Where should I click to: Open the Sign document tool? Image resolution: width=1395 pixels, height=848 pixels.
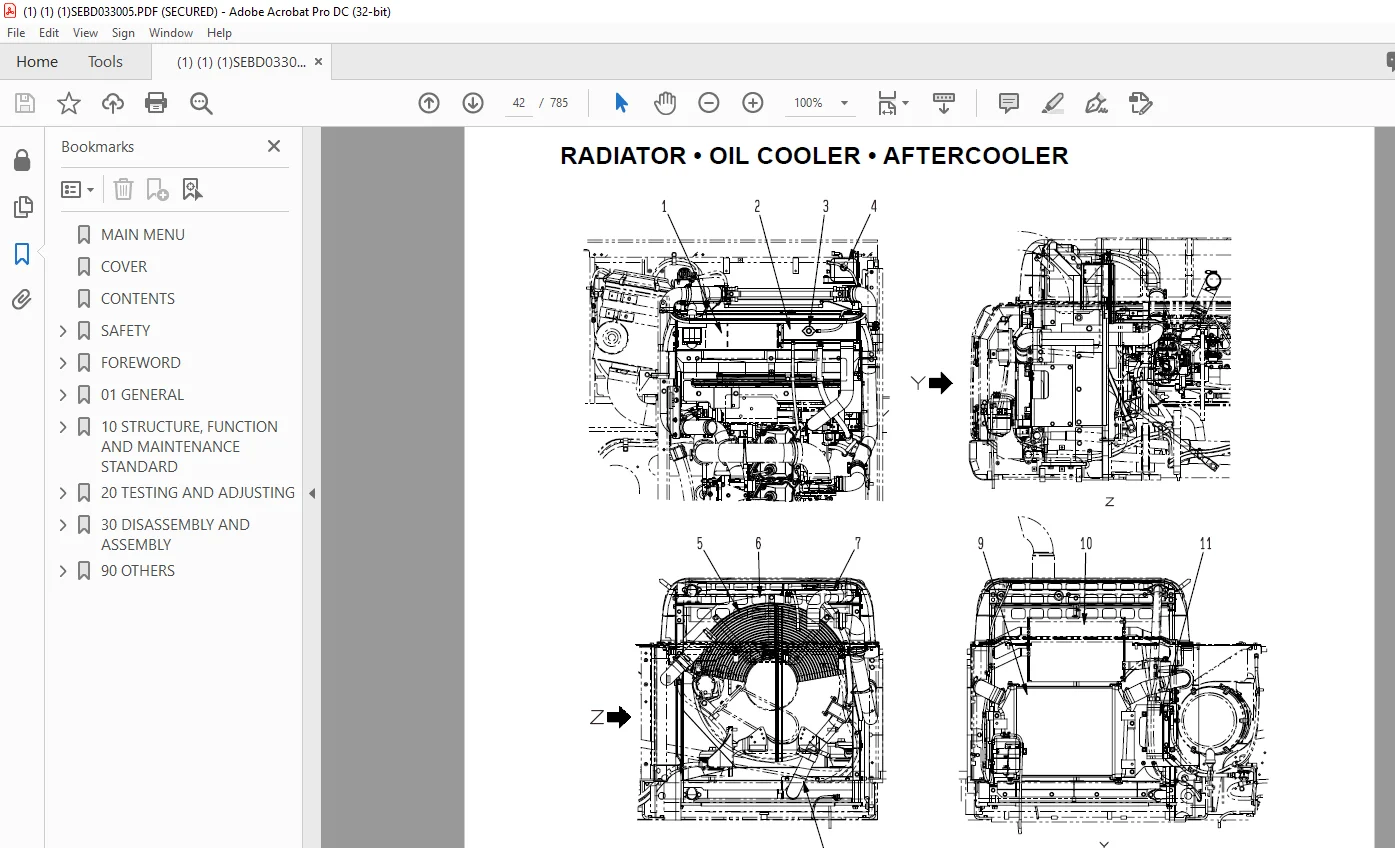click(x=1096, y=103)
